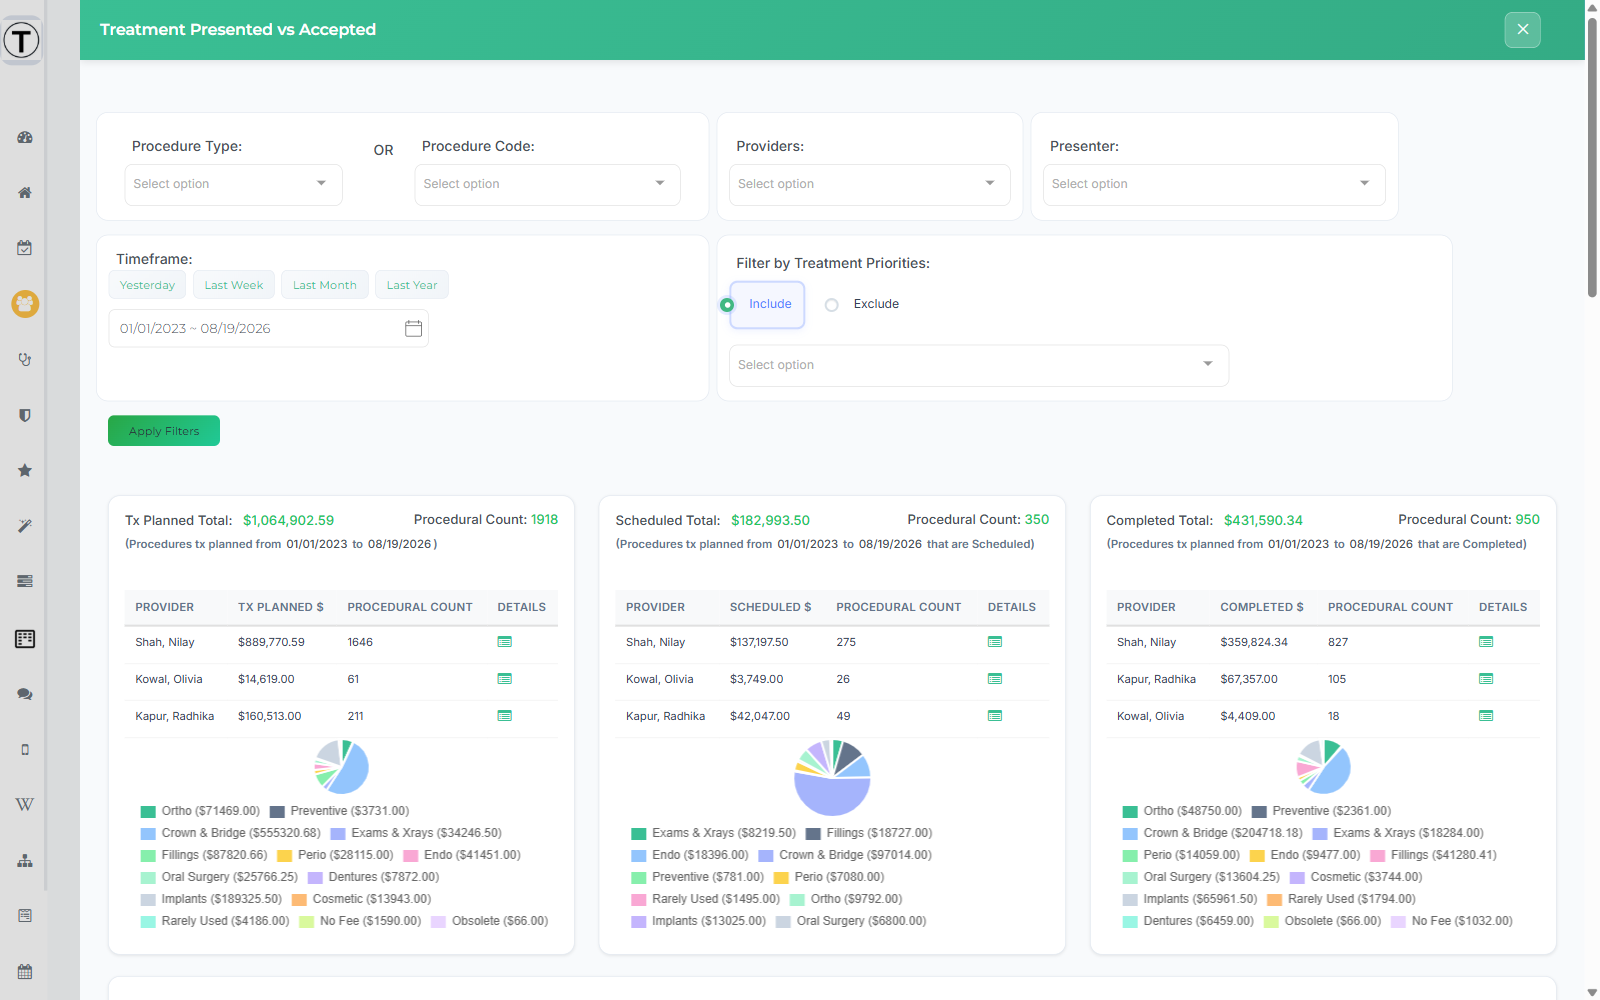Screen dimensions: 1600x1000
Task: Click the mobile phone icon in sidebar
Action: [25, 749]
